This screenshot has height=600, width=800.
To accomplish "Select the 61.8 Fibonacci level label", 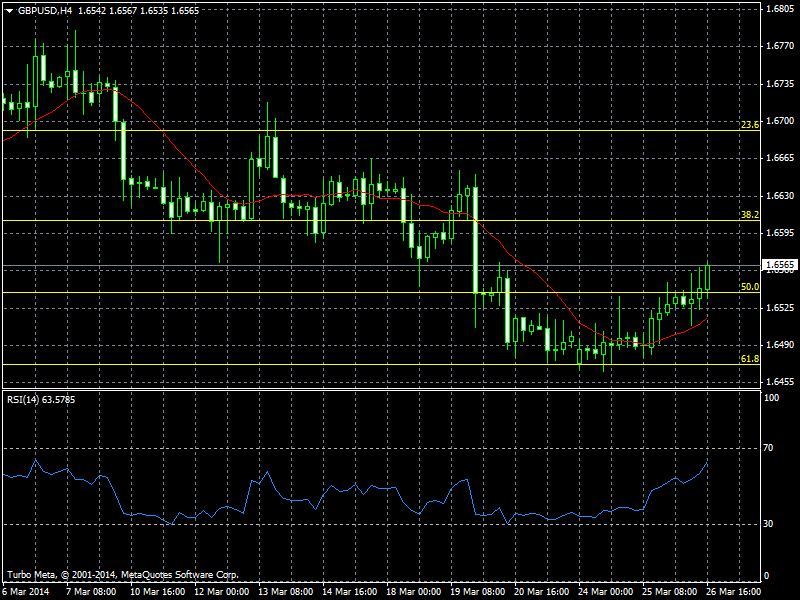I will pos(749,358).
